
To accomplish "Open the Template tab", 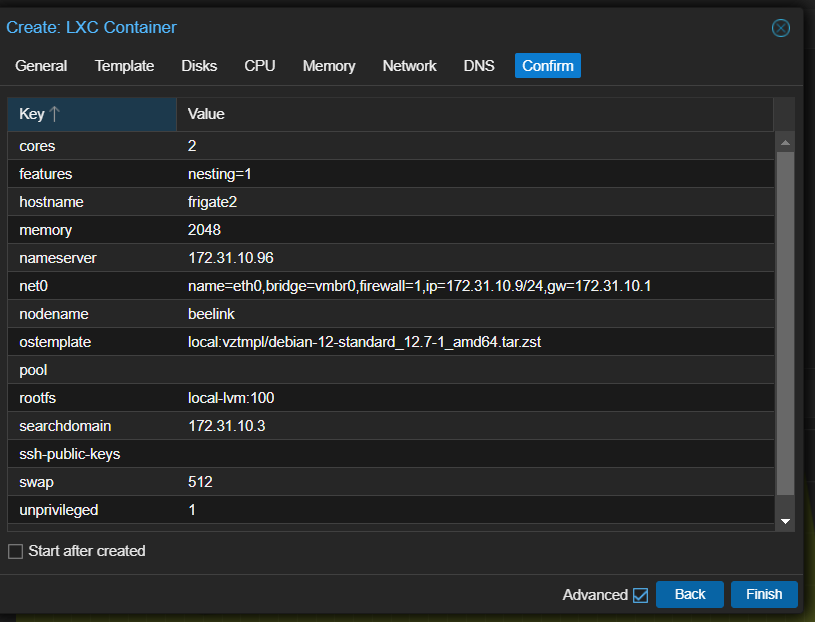I will point(124,66).
